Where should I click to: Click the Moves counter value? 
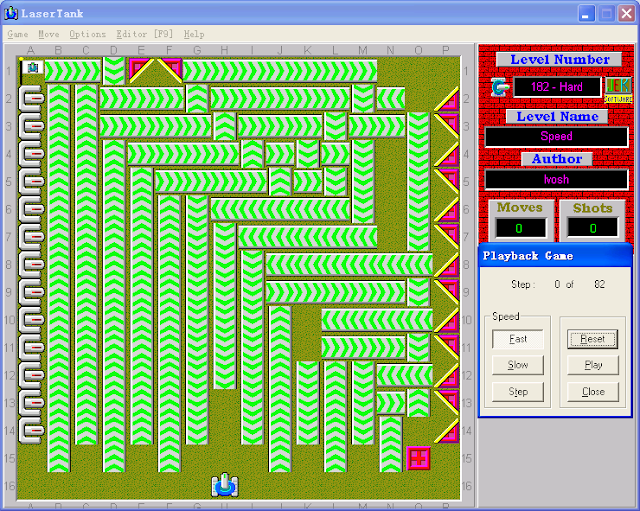(x=520, y=228)
